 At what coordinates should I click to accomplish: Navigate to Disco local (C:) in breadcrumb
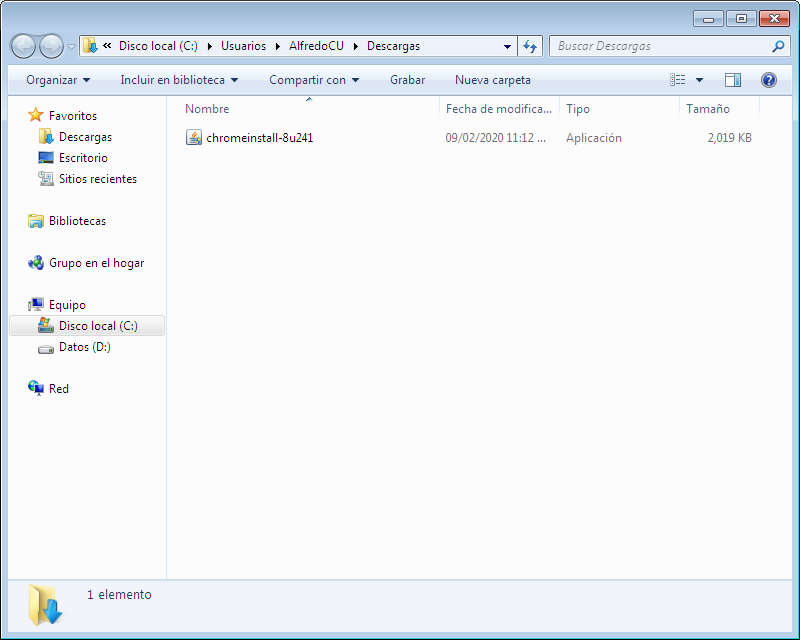[158, 46]
